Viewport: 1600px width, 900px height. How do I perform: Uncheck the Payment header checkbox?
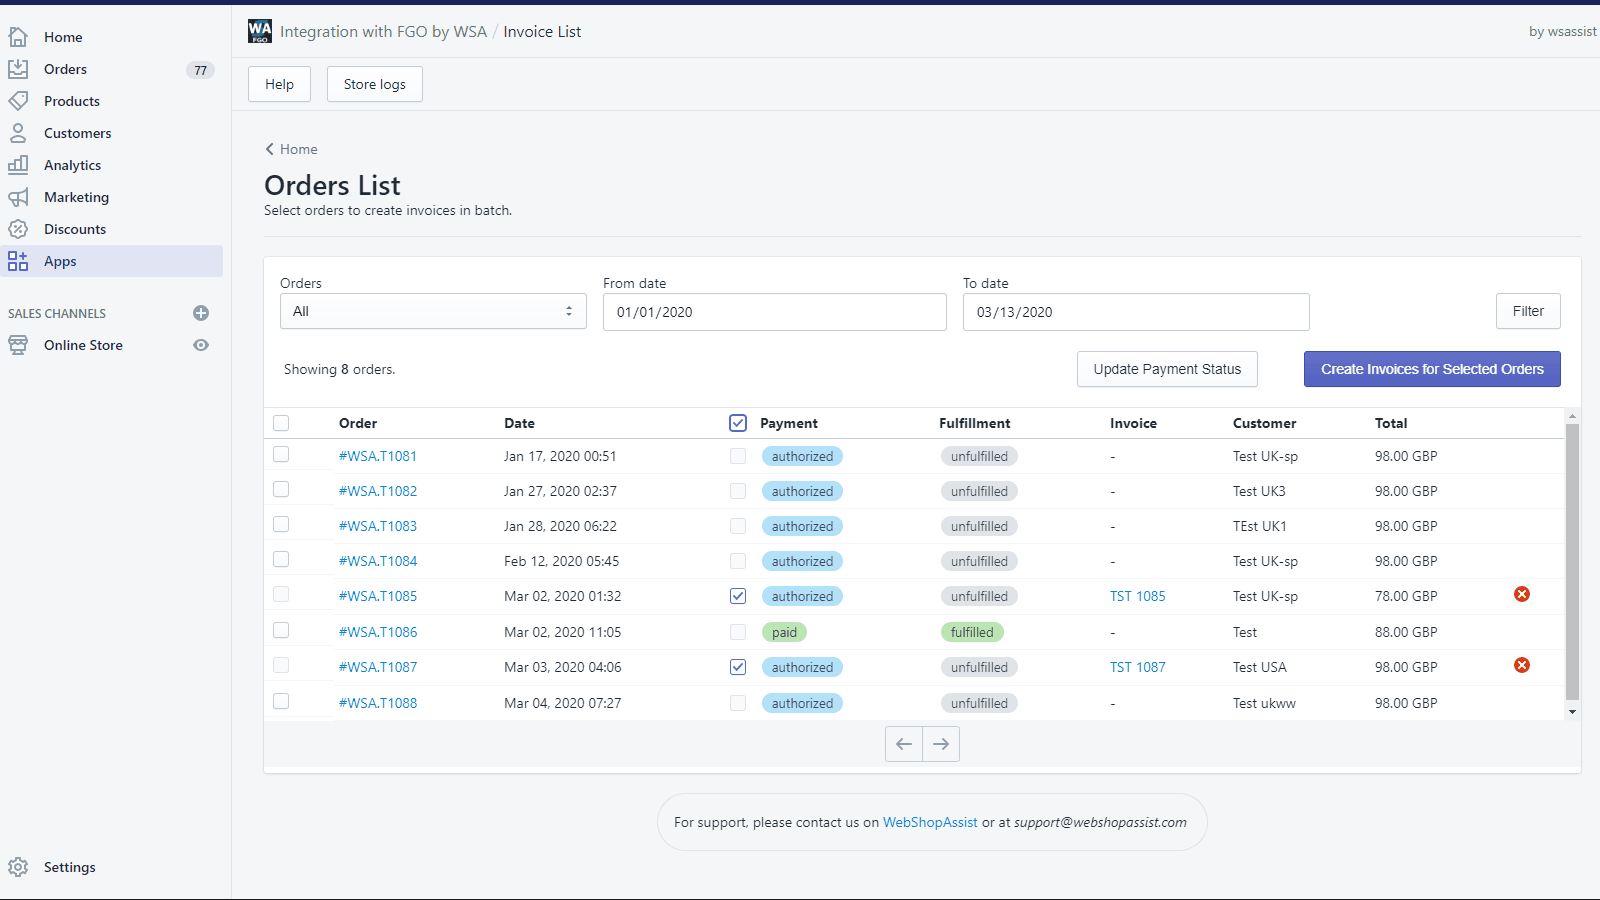tap(738, 423)
